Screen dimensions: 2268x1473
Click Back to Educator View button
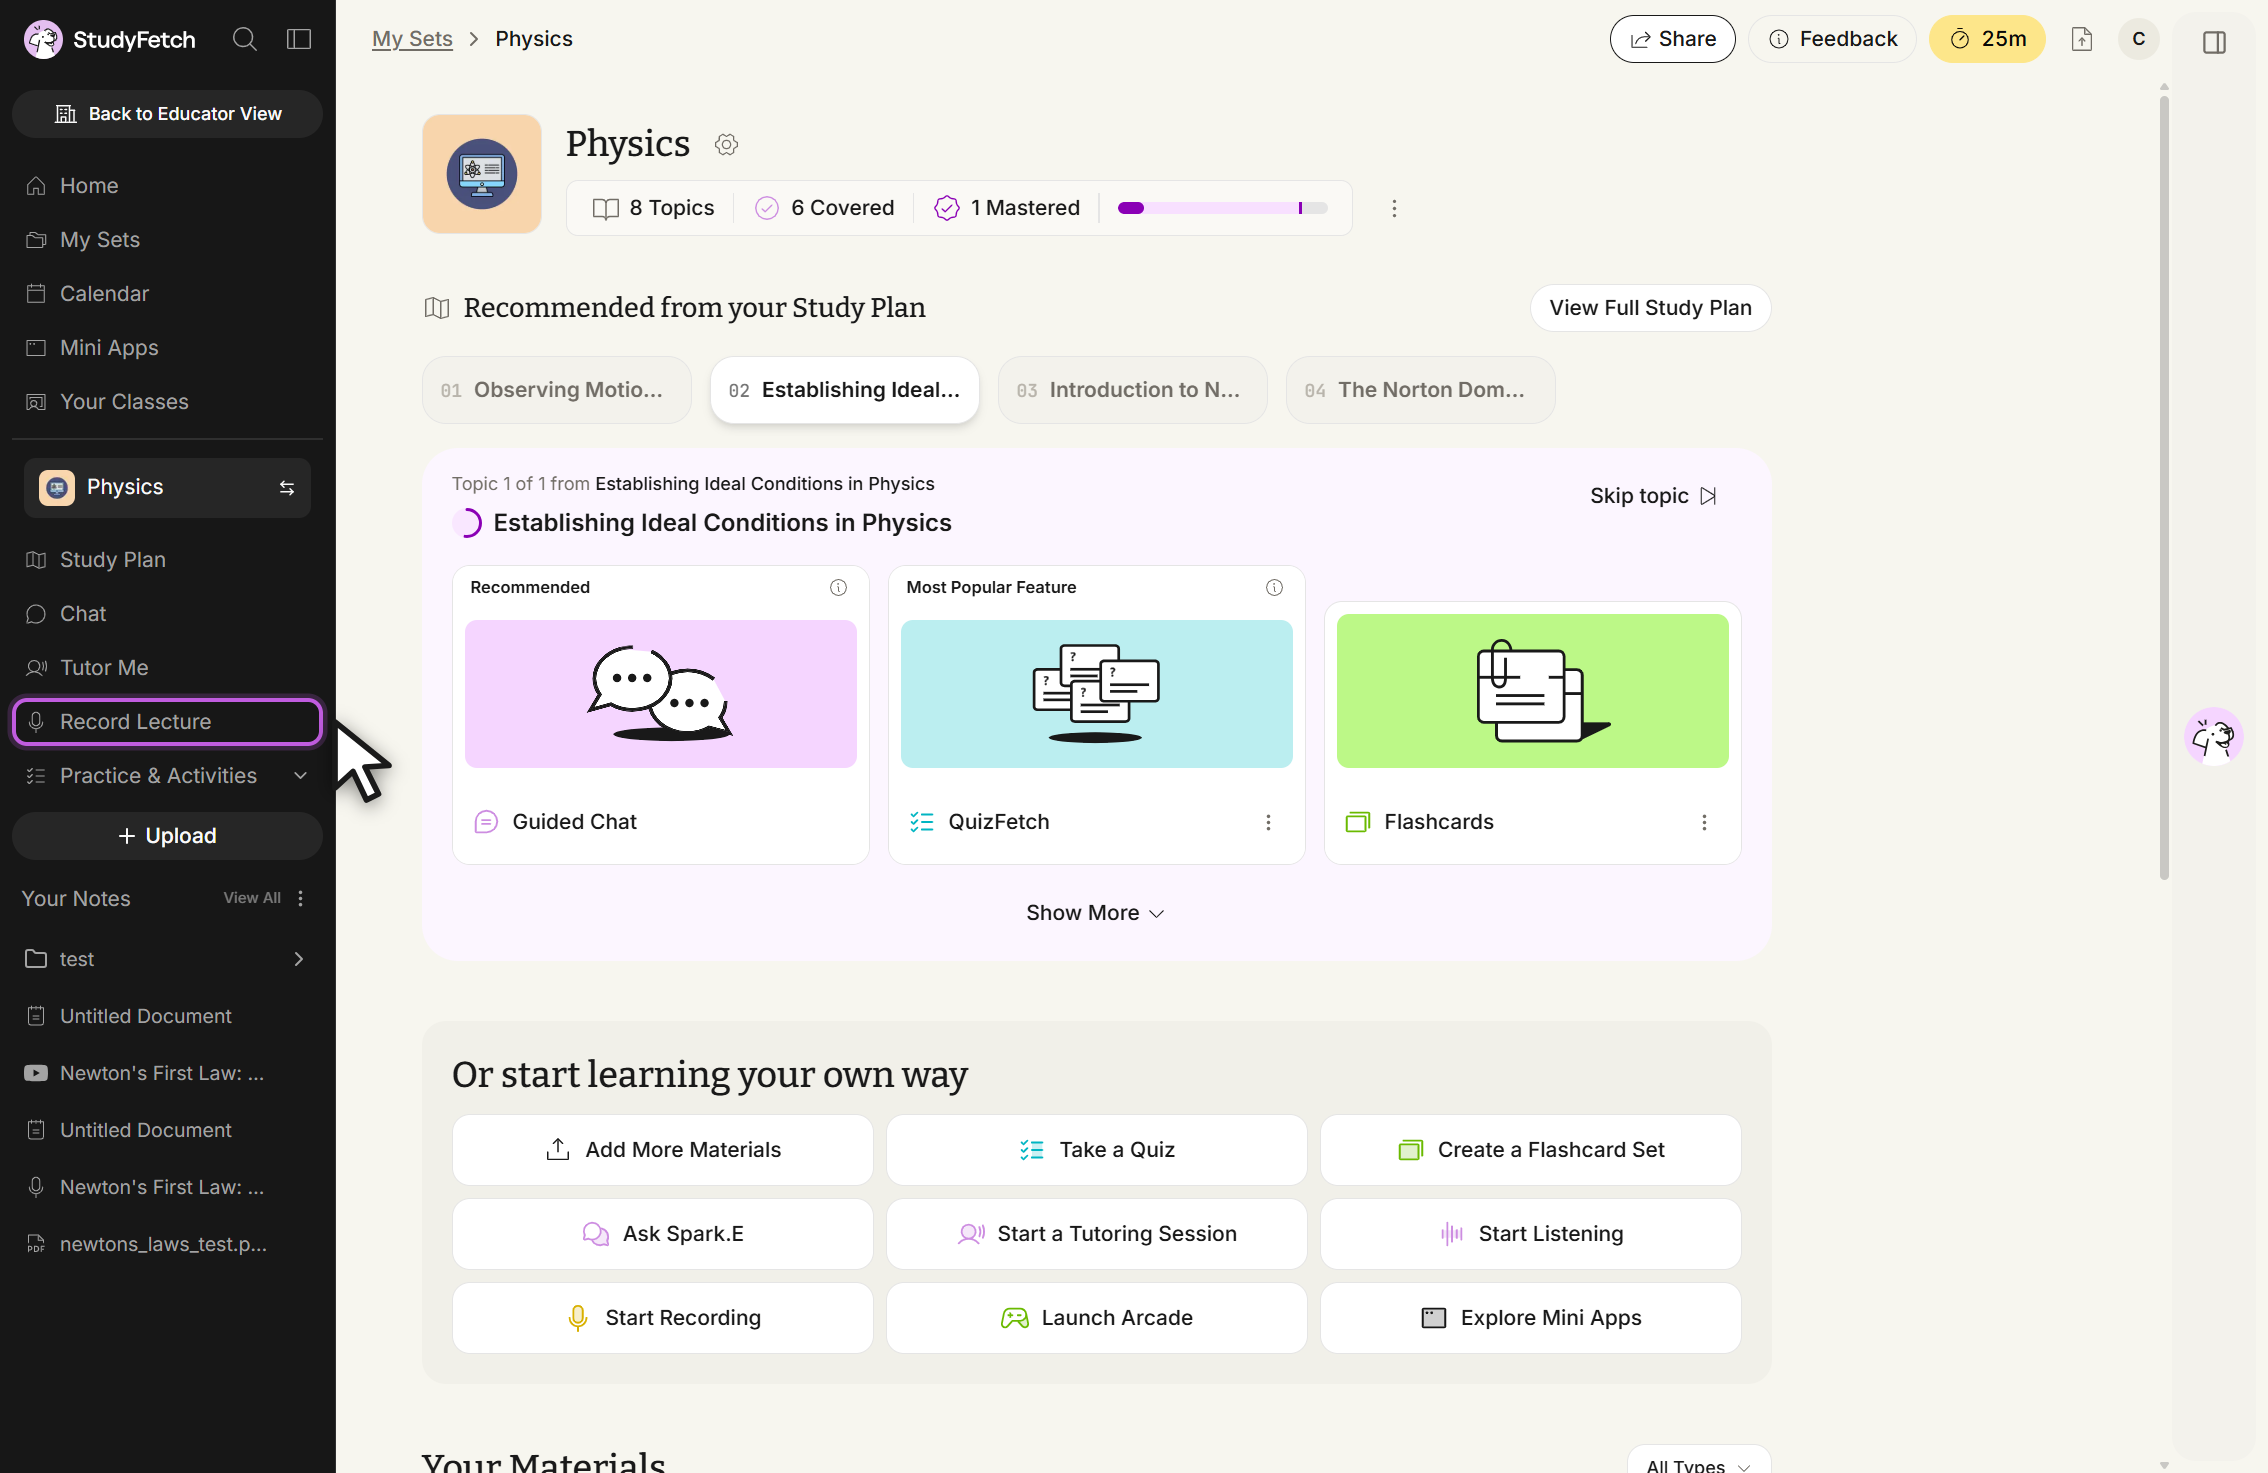click(x=167, y=114)
